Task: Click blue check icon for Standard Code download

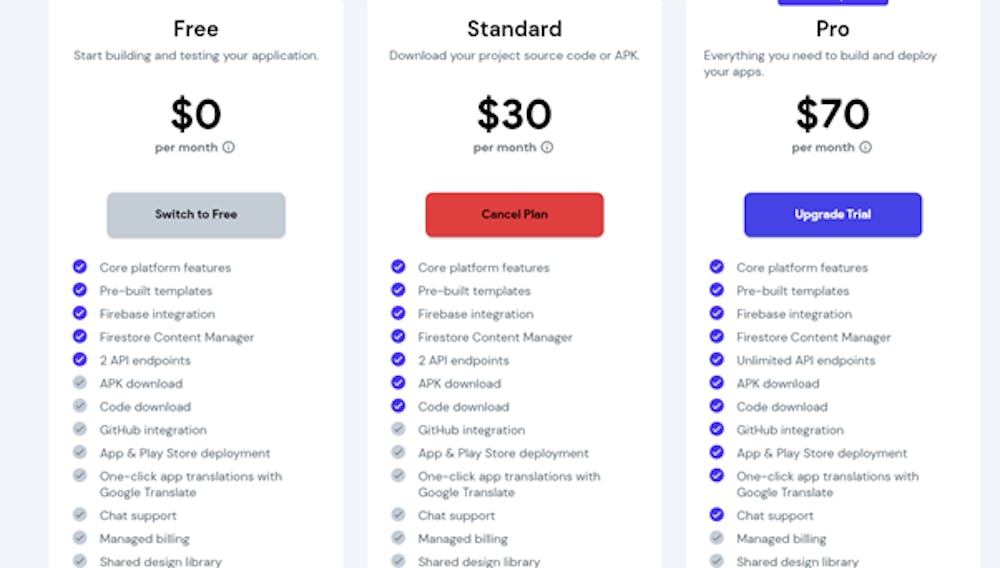Action: [398, 405]
